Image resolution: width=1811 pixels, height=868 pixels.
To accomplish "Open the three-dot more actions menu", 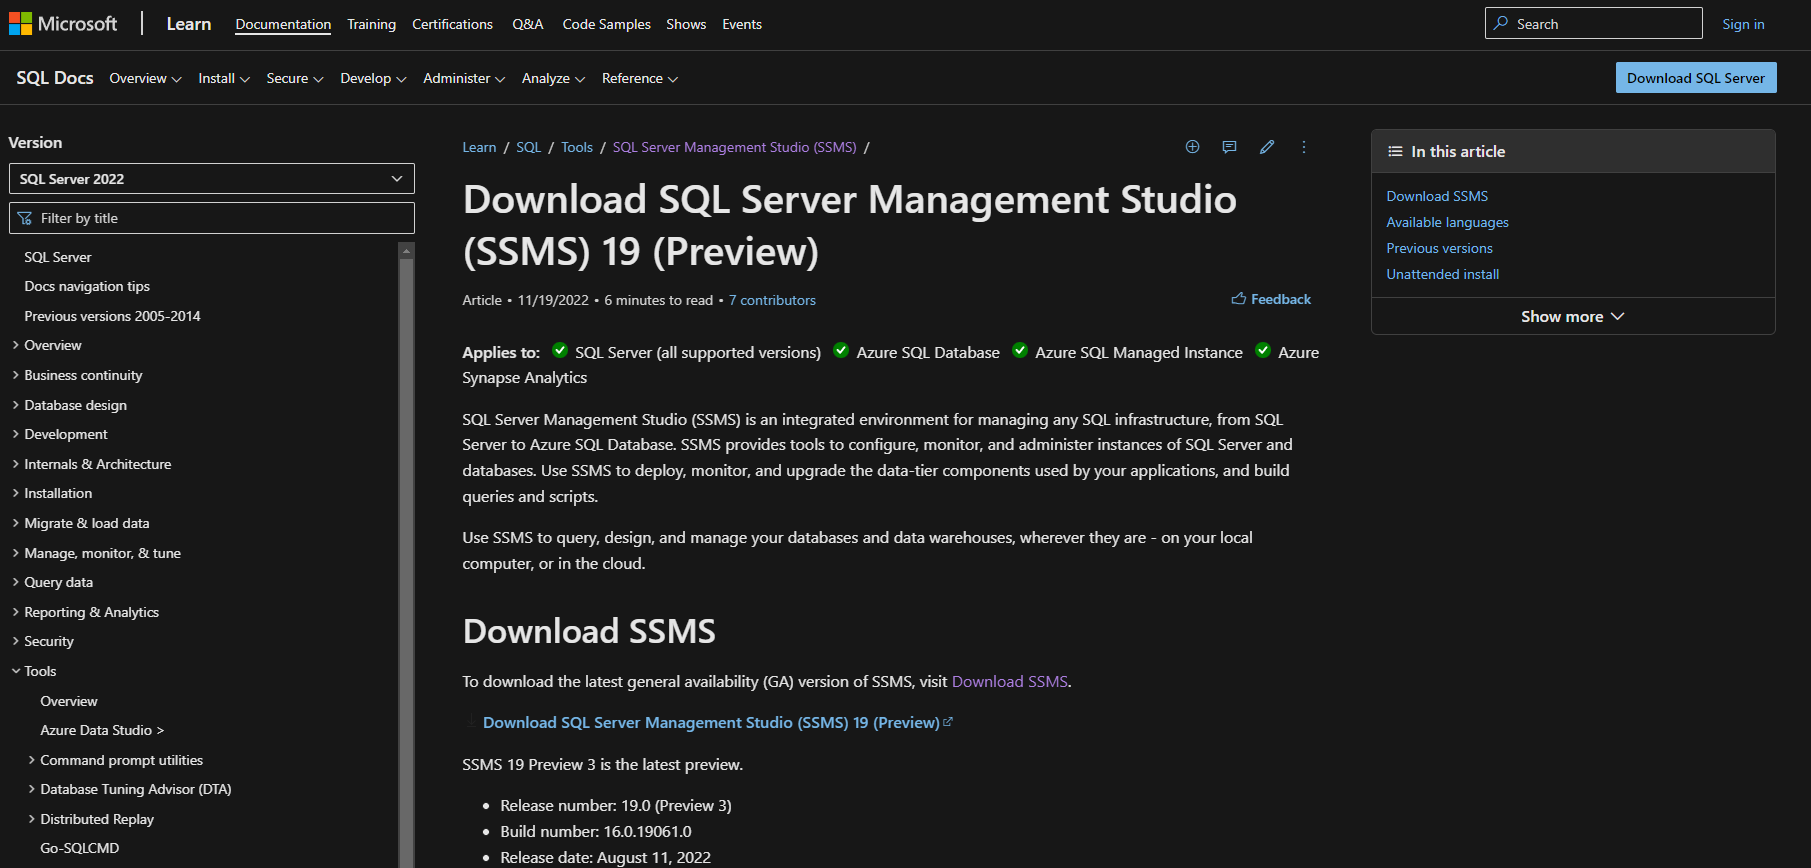I will (x=1303, y=147).
